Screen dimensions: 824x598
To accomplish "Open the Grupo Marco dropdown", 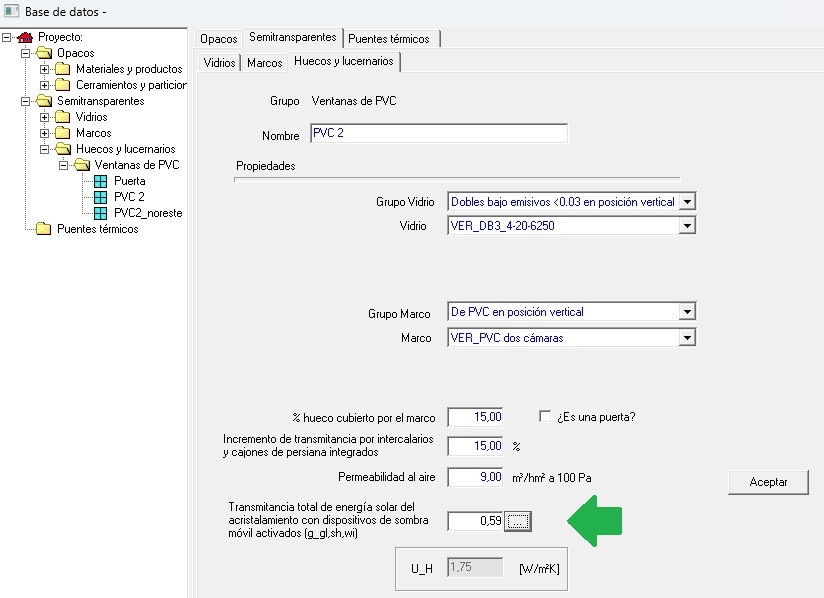I will point(687,312).
